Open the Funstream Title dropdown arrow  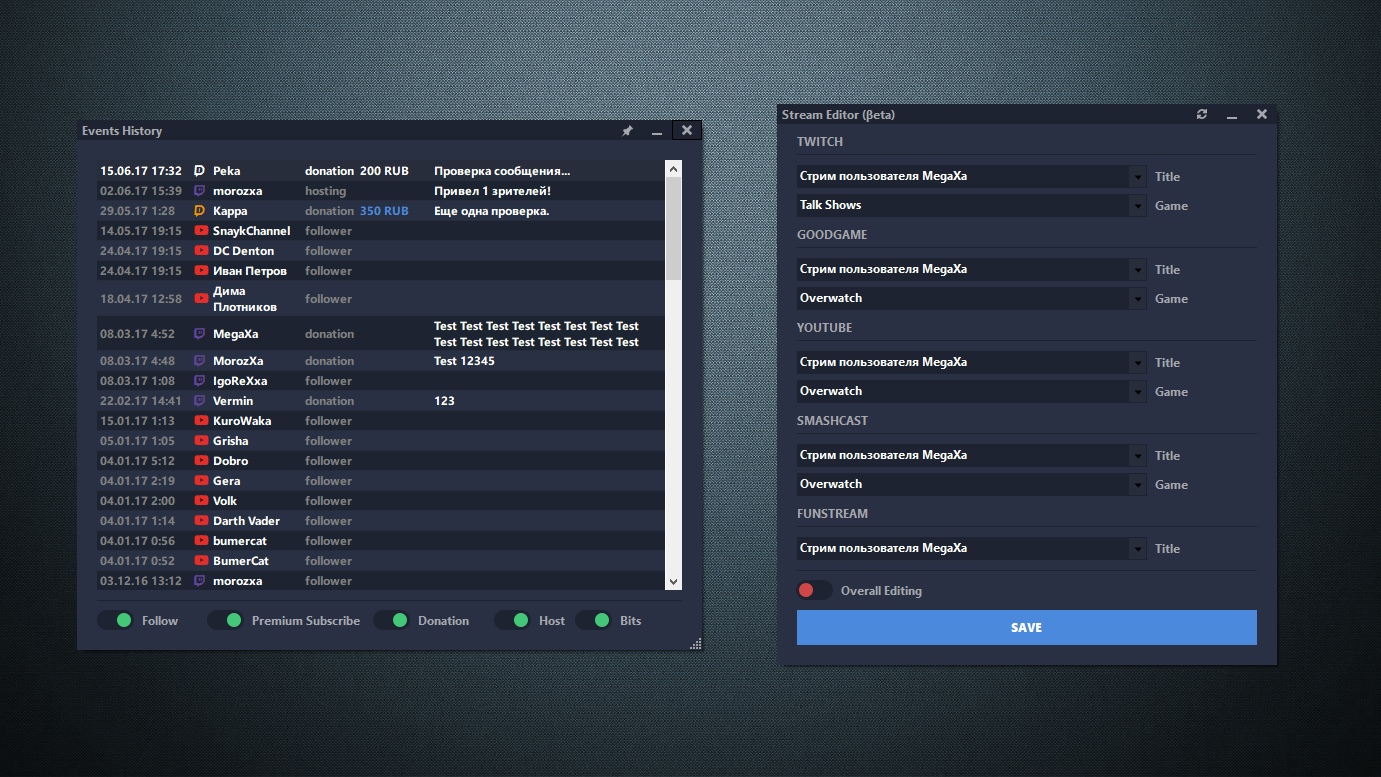click(1137, 549)
